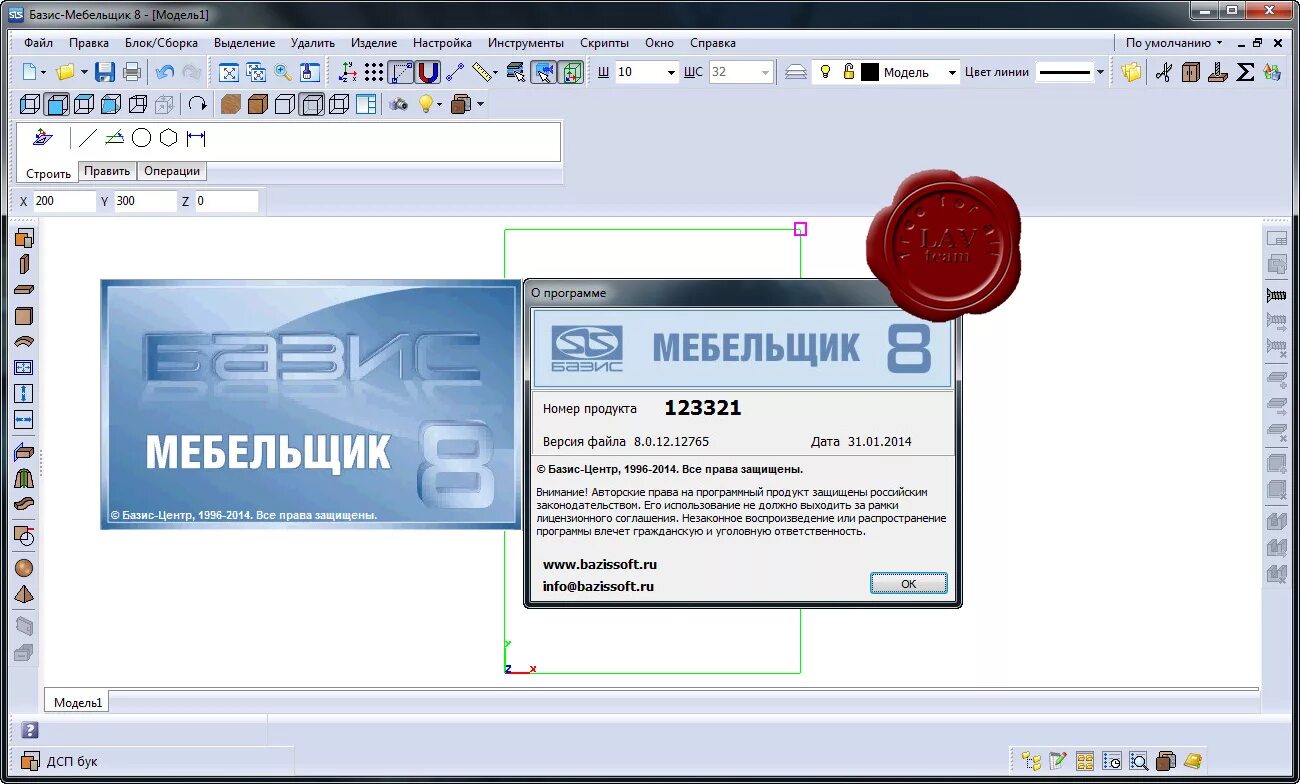1300x784 pixels.
Task: Click the Sigma summary icon
Action: point(1245,72)
